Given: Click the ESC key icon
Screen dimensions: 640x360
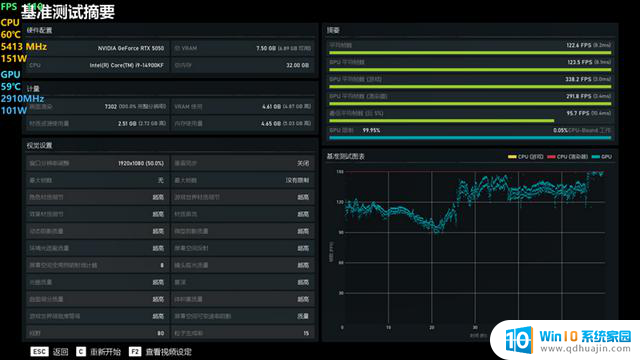Looking at the screenshot, I should 39,351.
